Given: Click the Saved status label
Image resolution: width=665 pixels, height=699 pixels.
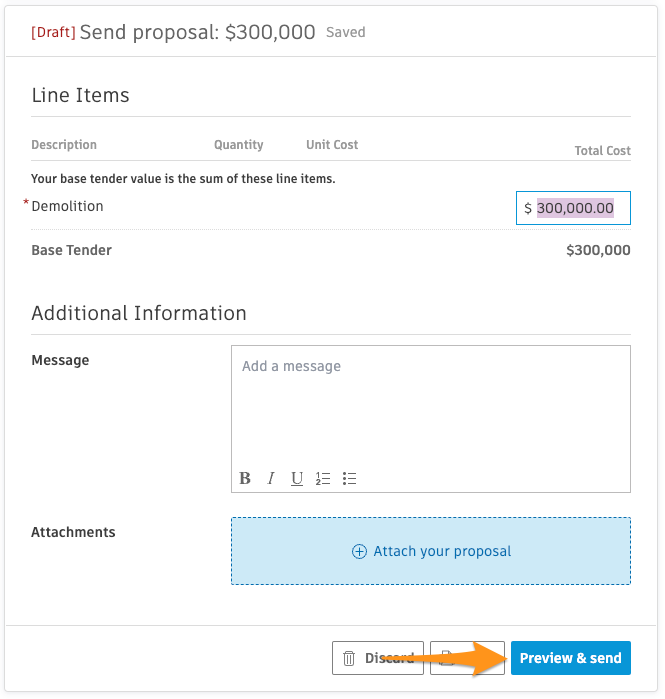Looking at the screenshot, I should click(345, 32).
